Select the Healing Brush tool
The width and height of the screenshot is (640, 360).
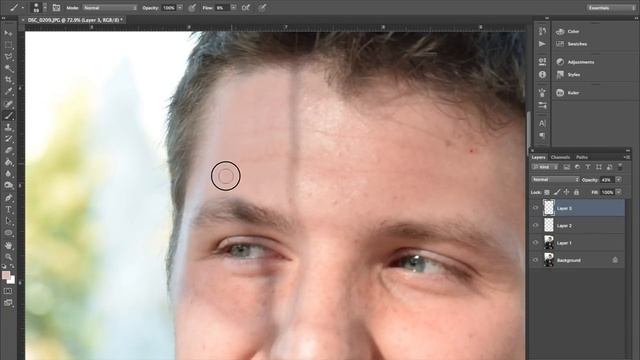coord(8,104)
